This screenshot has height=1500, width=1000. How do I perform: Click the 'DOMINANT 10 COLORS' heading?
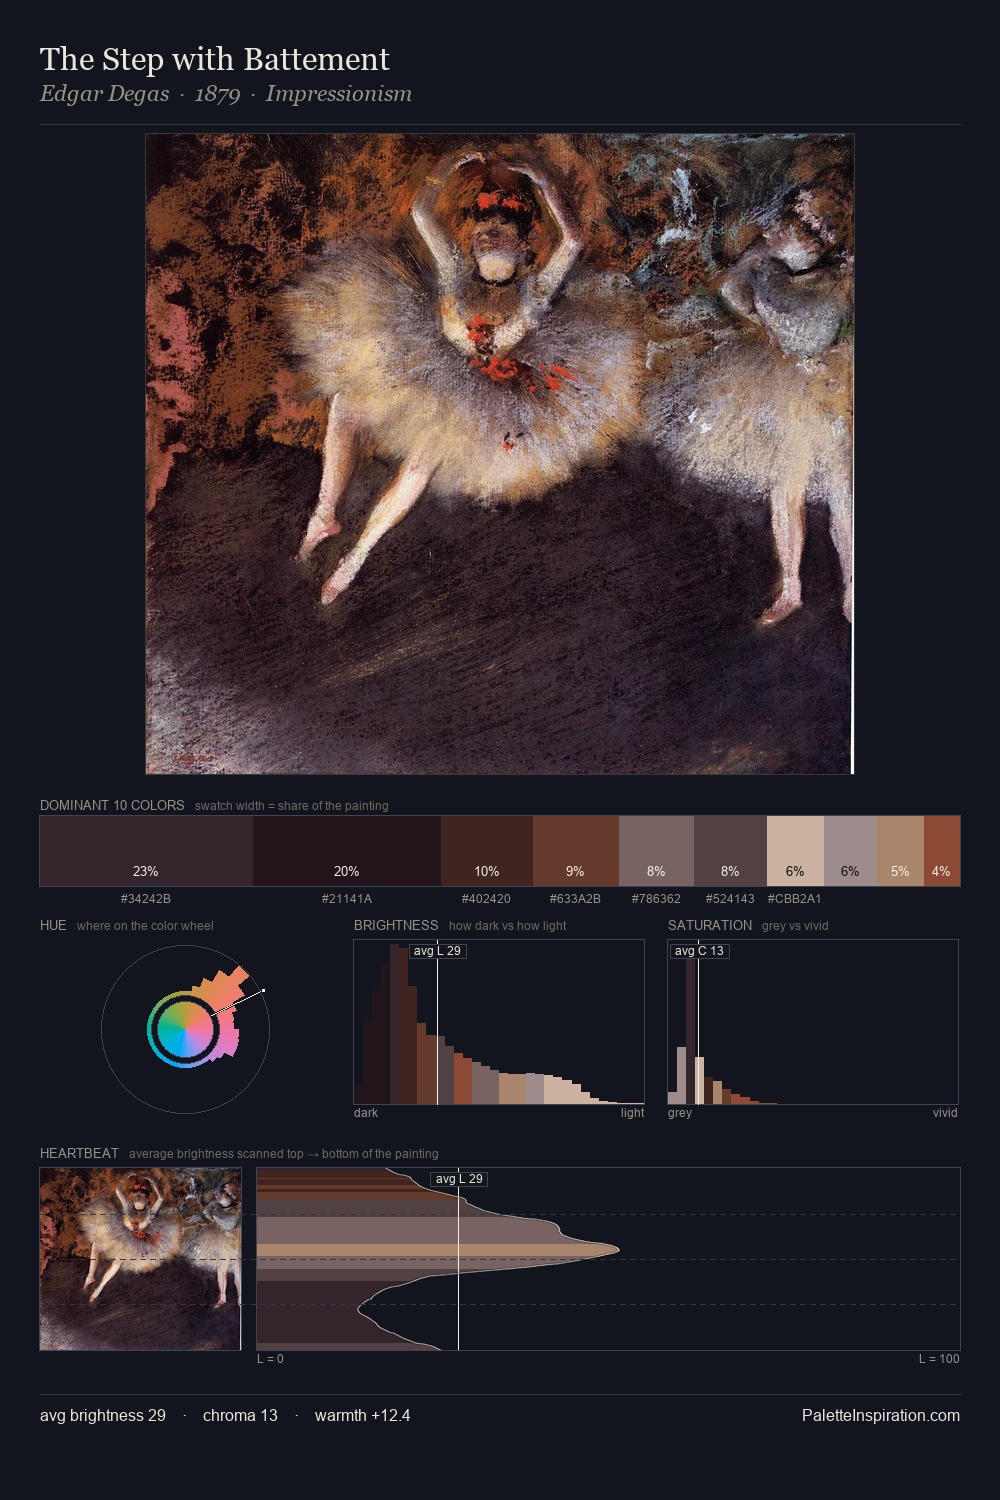112,805
